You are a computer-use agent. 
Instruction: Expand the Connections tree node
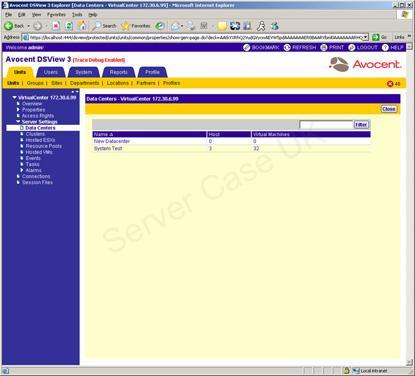point(18,176)
